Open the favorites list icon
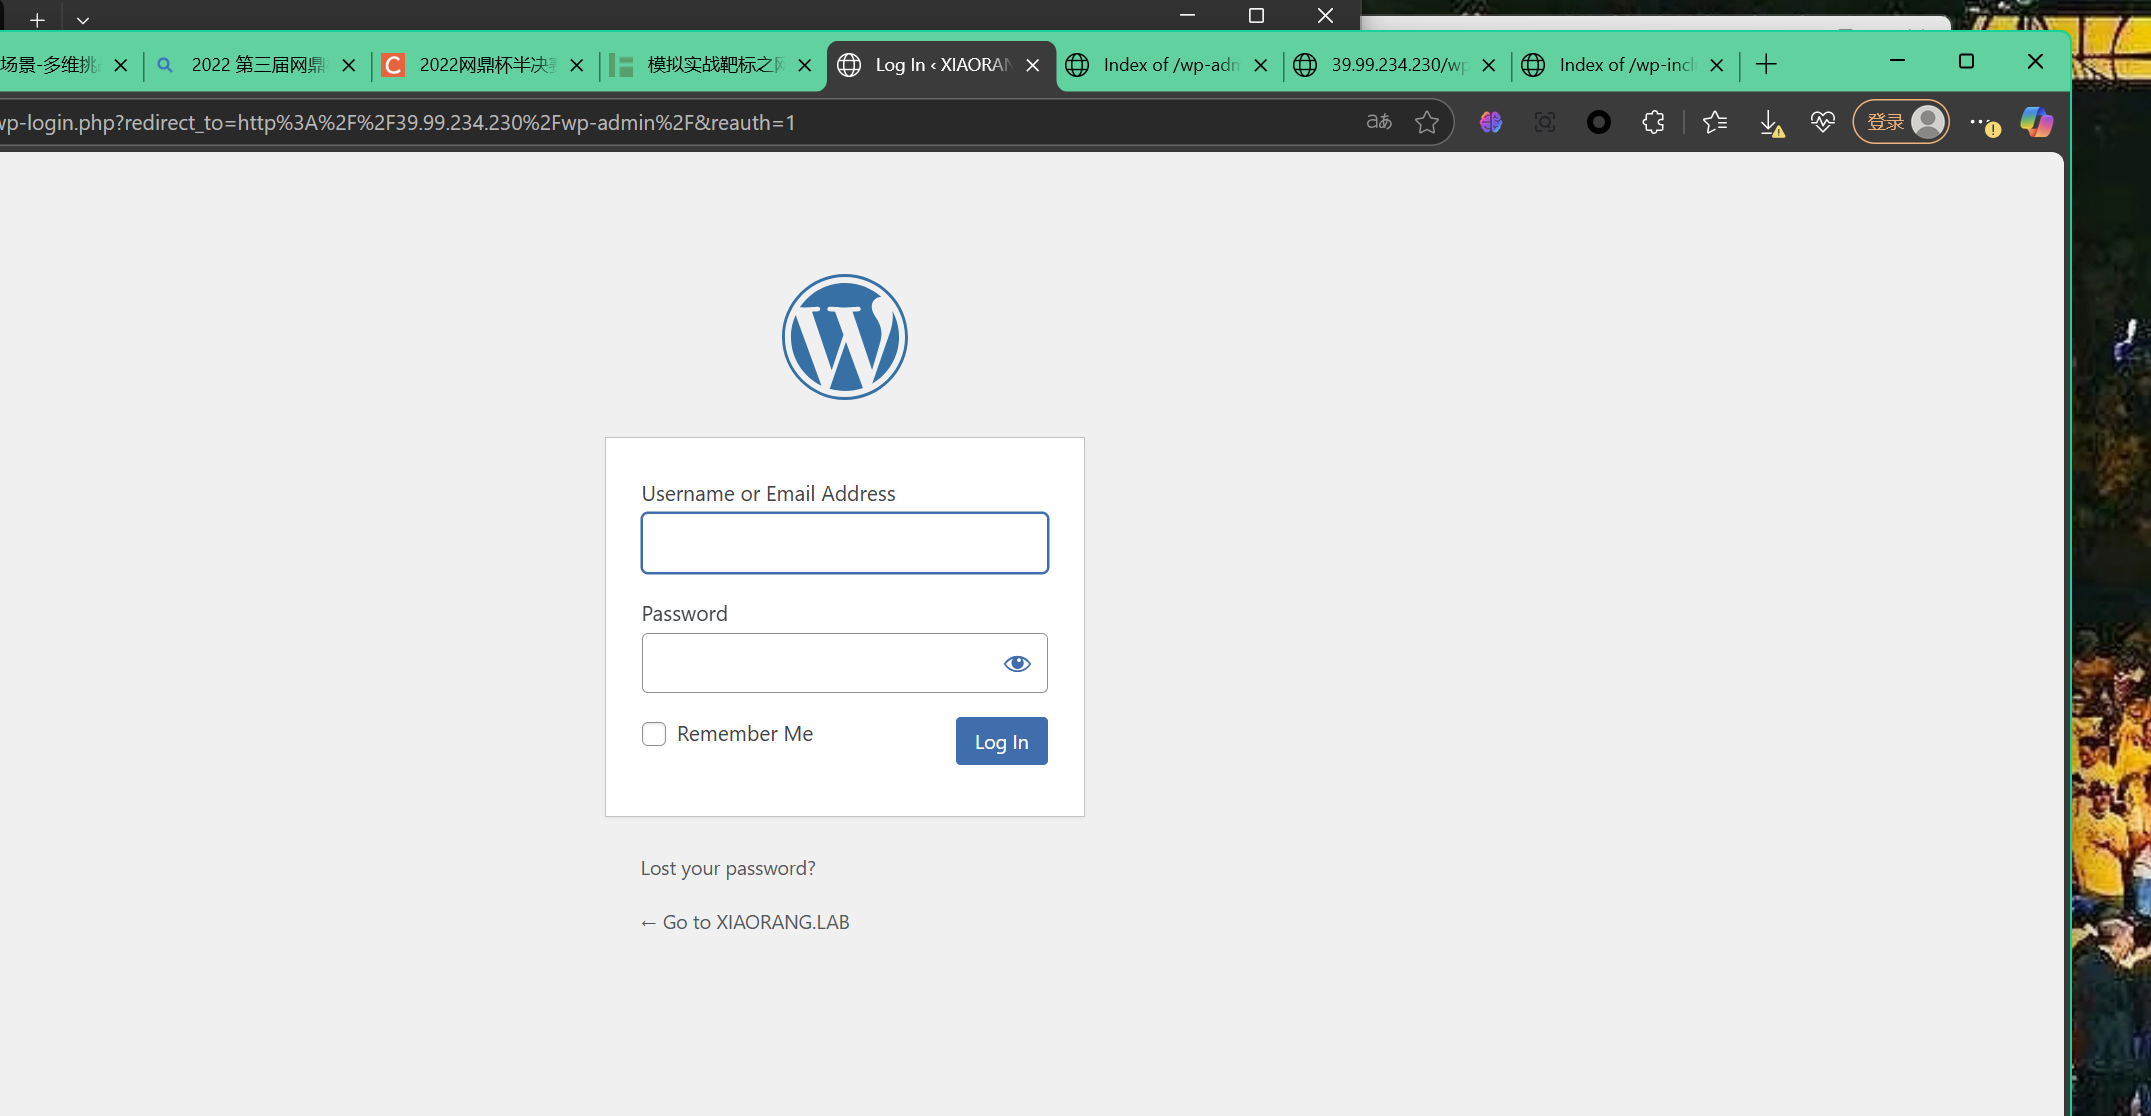The width and height of the screenshot is (2151, 1116). coord(1715,122)
